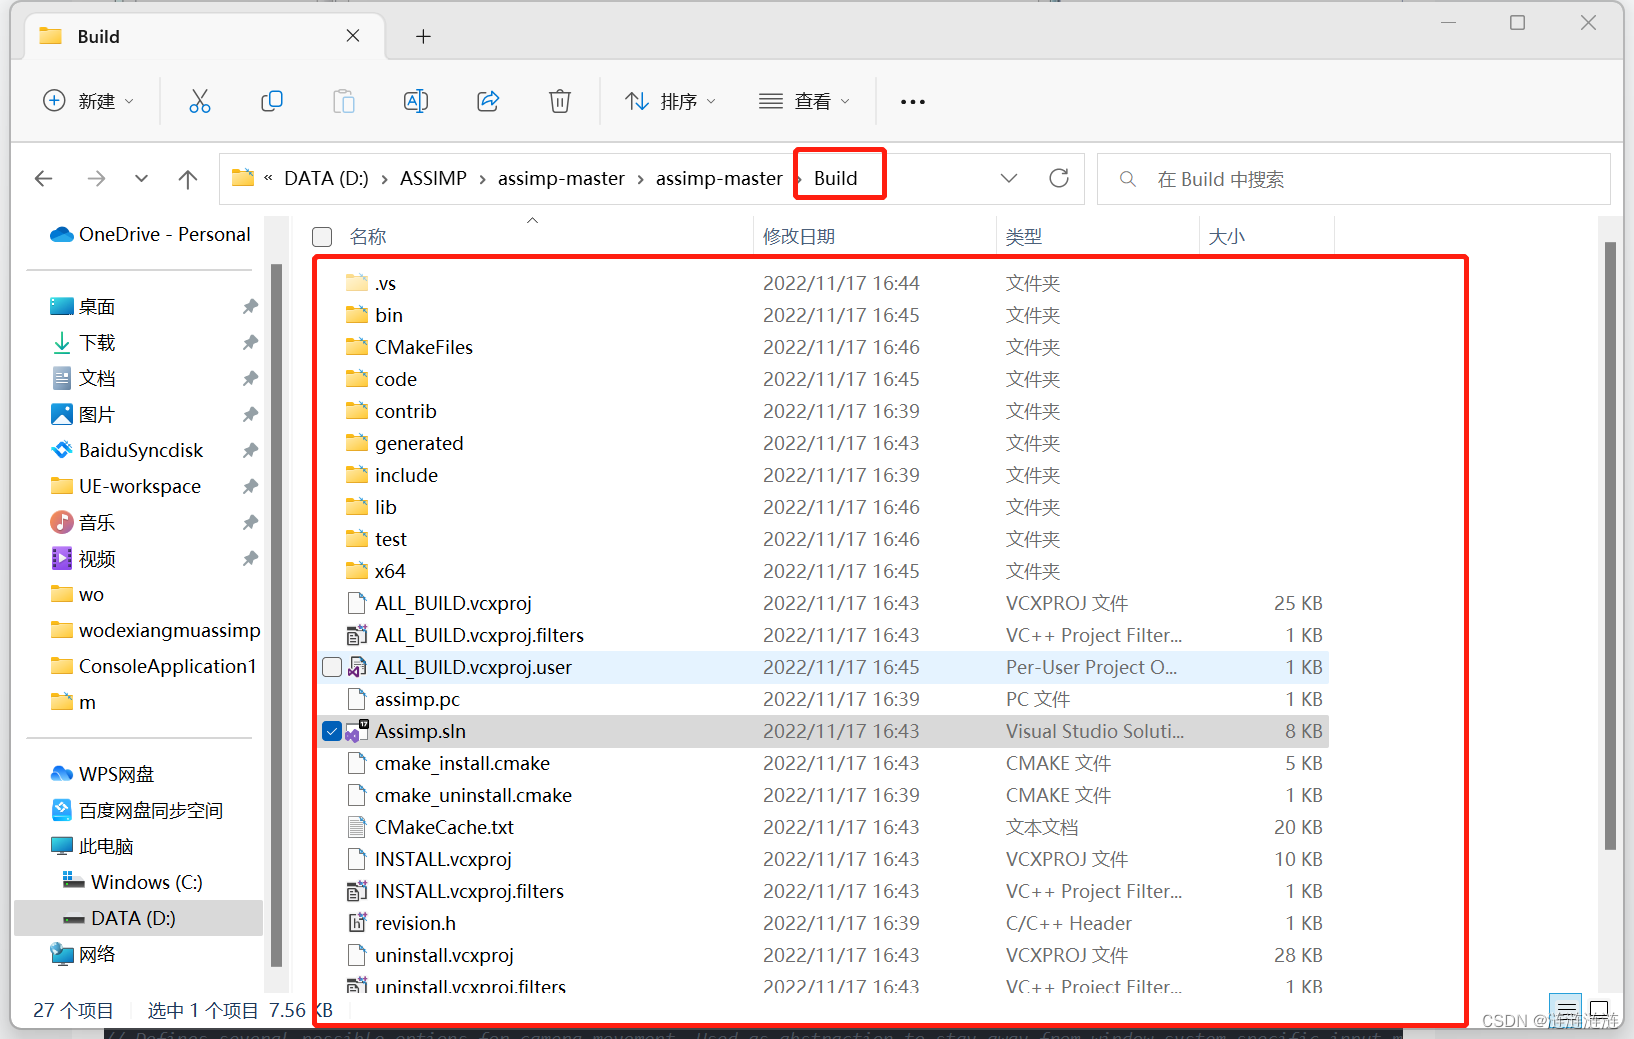Refresh the current folder view
Image resolution: width=1634 pixels, height=1039 pixels.
pos(1059,178)
